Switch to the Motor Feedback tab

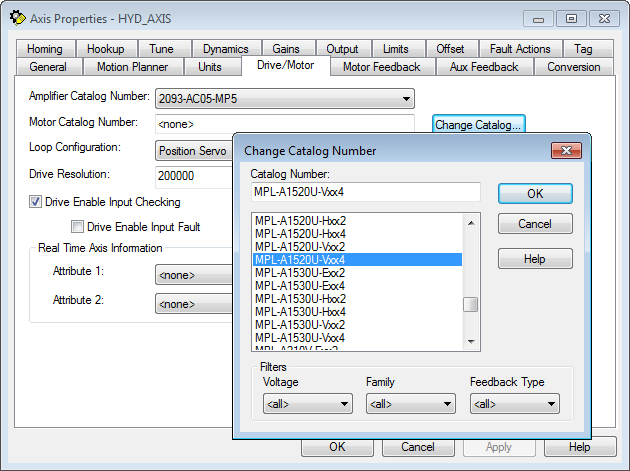[x=383, y=67]
